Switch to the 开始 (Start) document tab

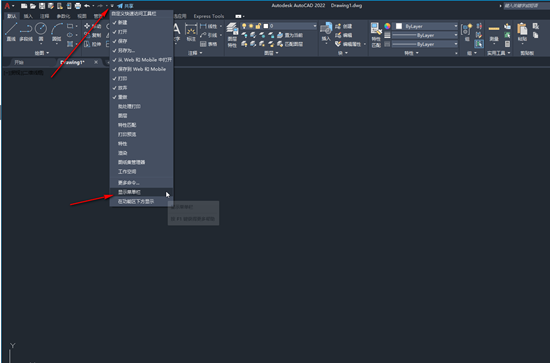[x=19, y=62]
